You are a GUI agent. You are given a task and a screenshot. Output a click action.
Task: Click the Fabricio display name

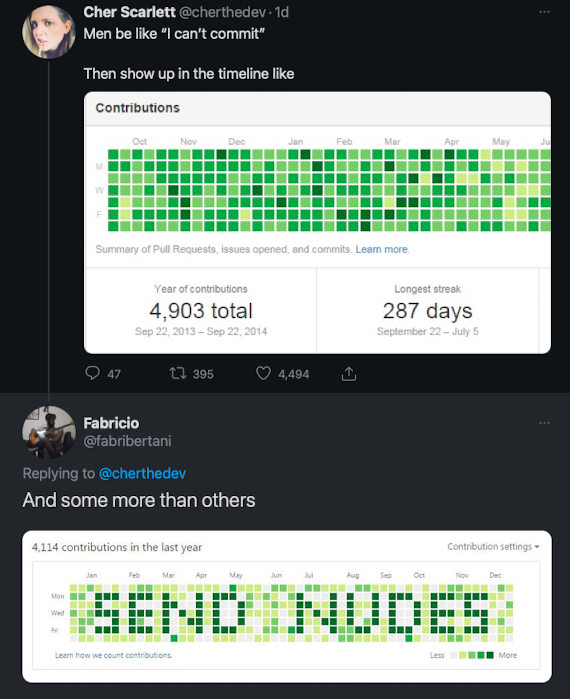pos(111,423)
